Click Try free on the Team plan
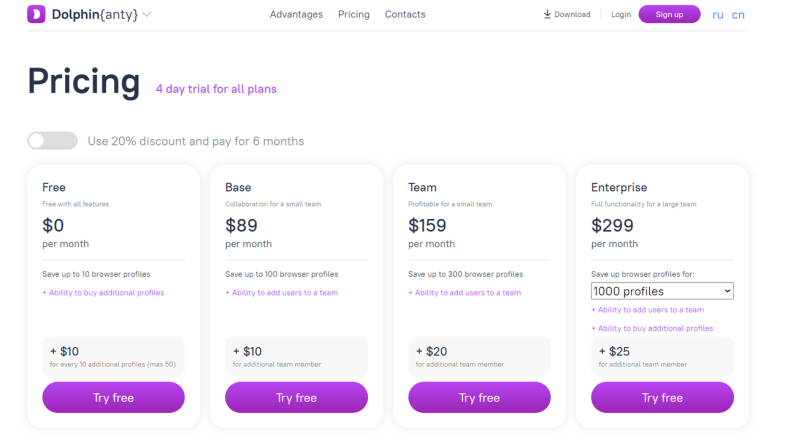The height and width of the screenshot is (443, 785). coord(479,397)
